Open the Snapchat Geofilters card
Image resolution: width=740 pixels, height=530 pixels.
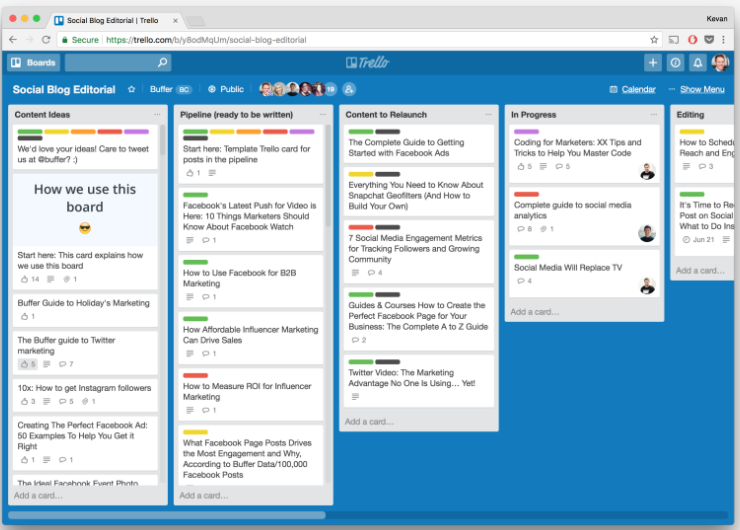pyautogui.click(x=419, y=192)
